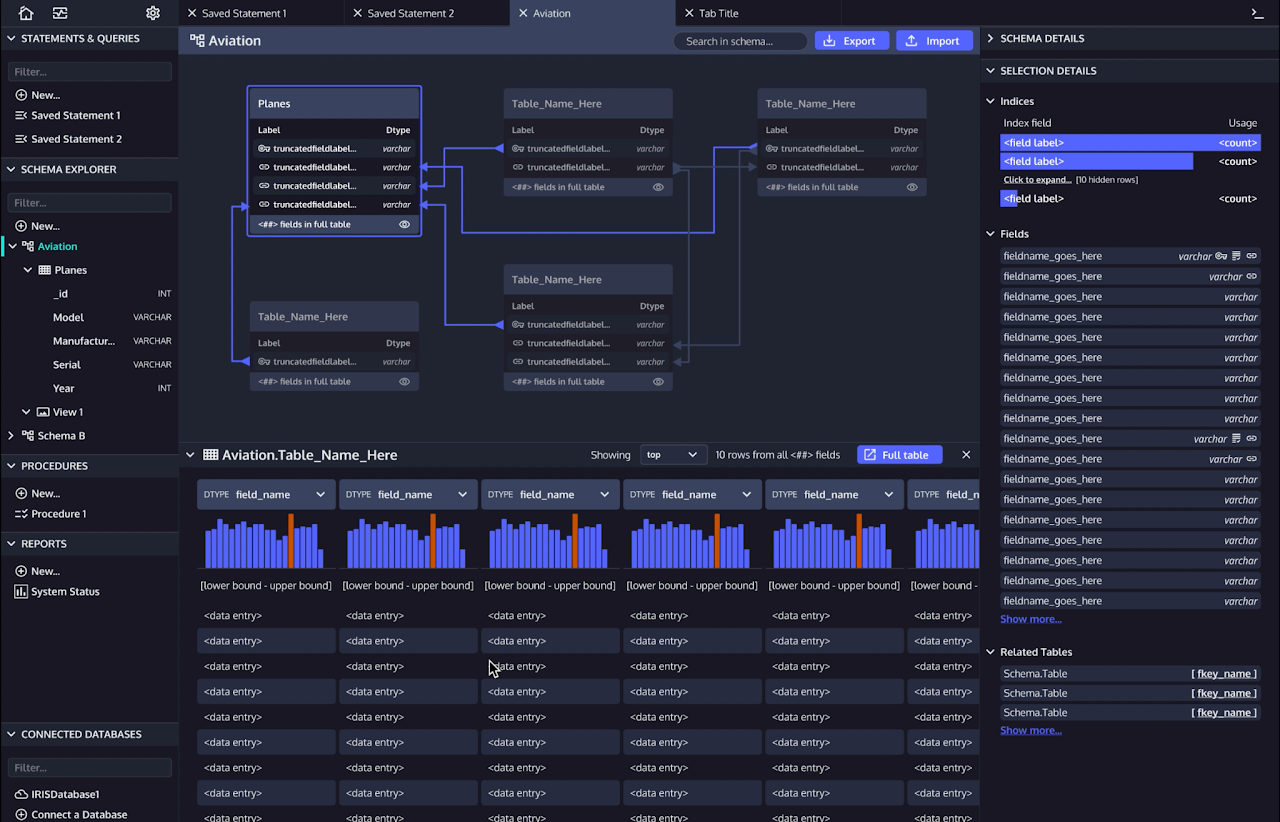Viewport: 1280px width, 822px height.
Task: Click Show more under Related Tables
Action: click(1031, 731)
